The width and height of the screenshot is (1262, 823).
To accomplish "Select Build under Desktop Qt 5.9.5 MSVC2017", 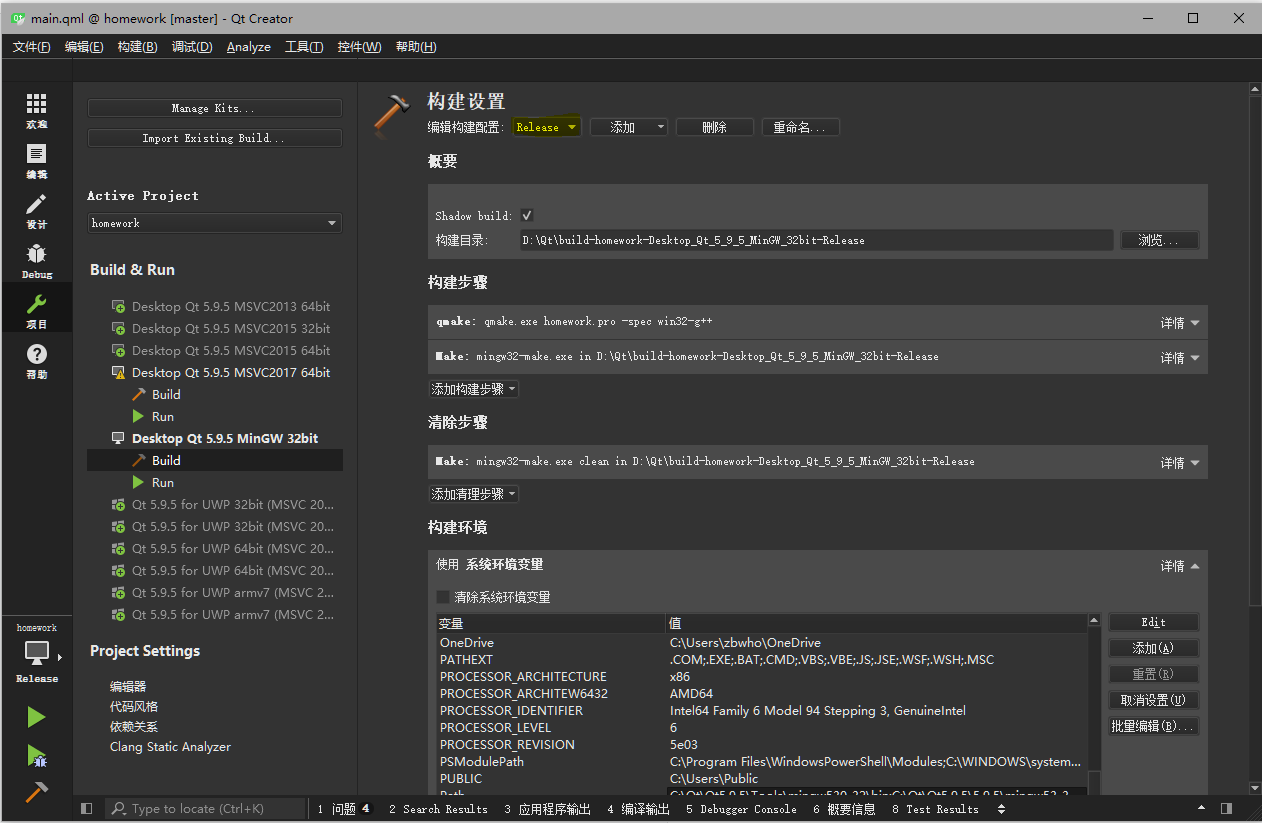I will coord(166,394).
